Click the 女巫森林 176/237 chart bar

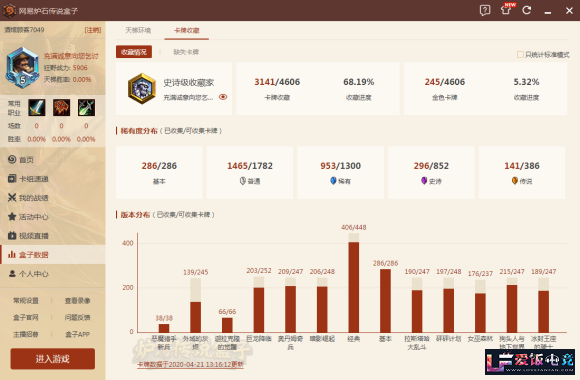click(480, 306)
